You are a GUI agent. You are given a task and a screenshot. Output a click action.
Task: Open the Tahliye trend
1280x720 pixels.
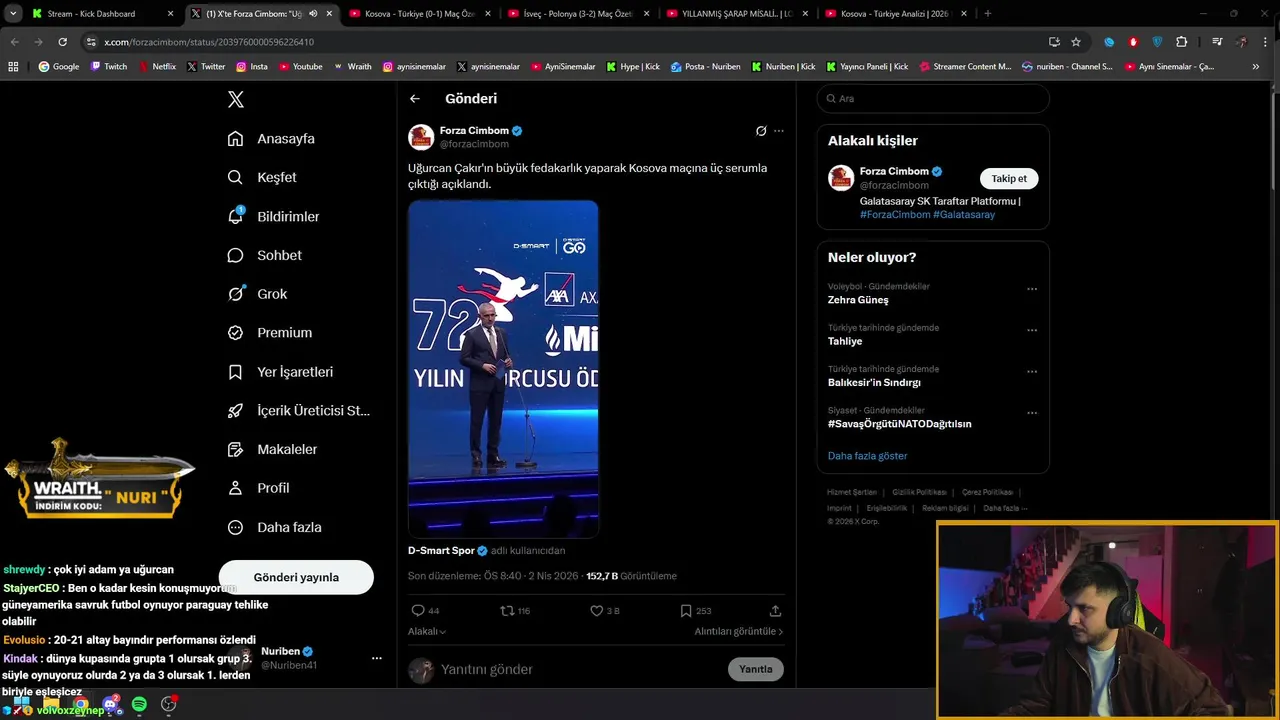(845, 341)
